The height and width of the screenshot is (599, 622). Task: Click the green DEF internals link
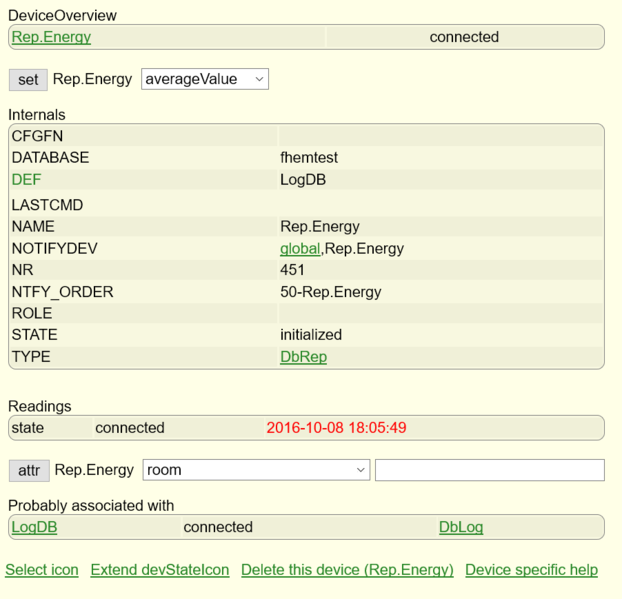coord(28,180)
